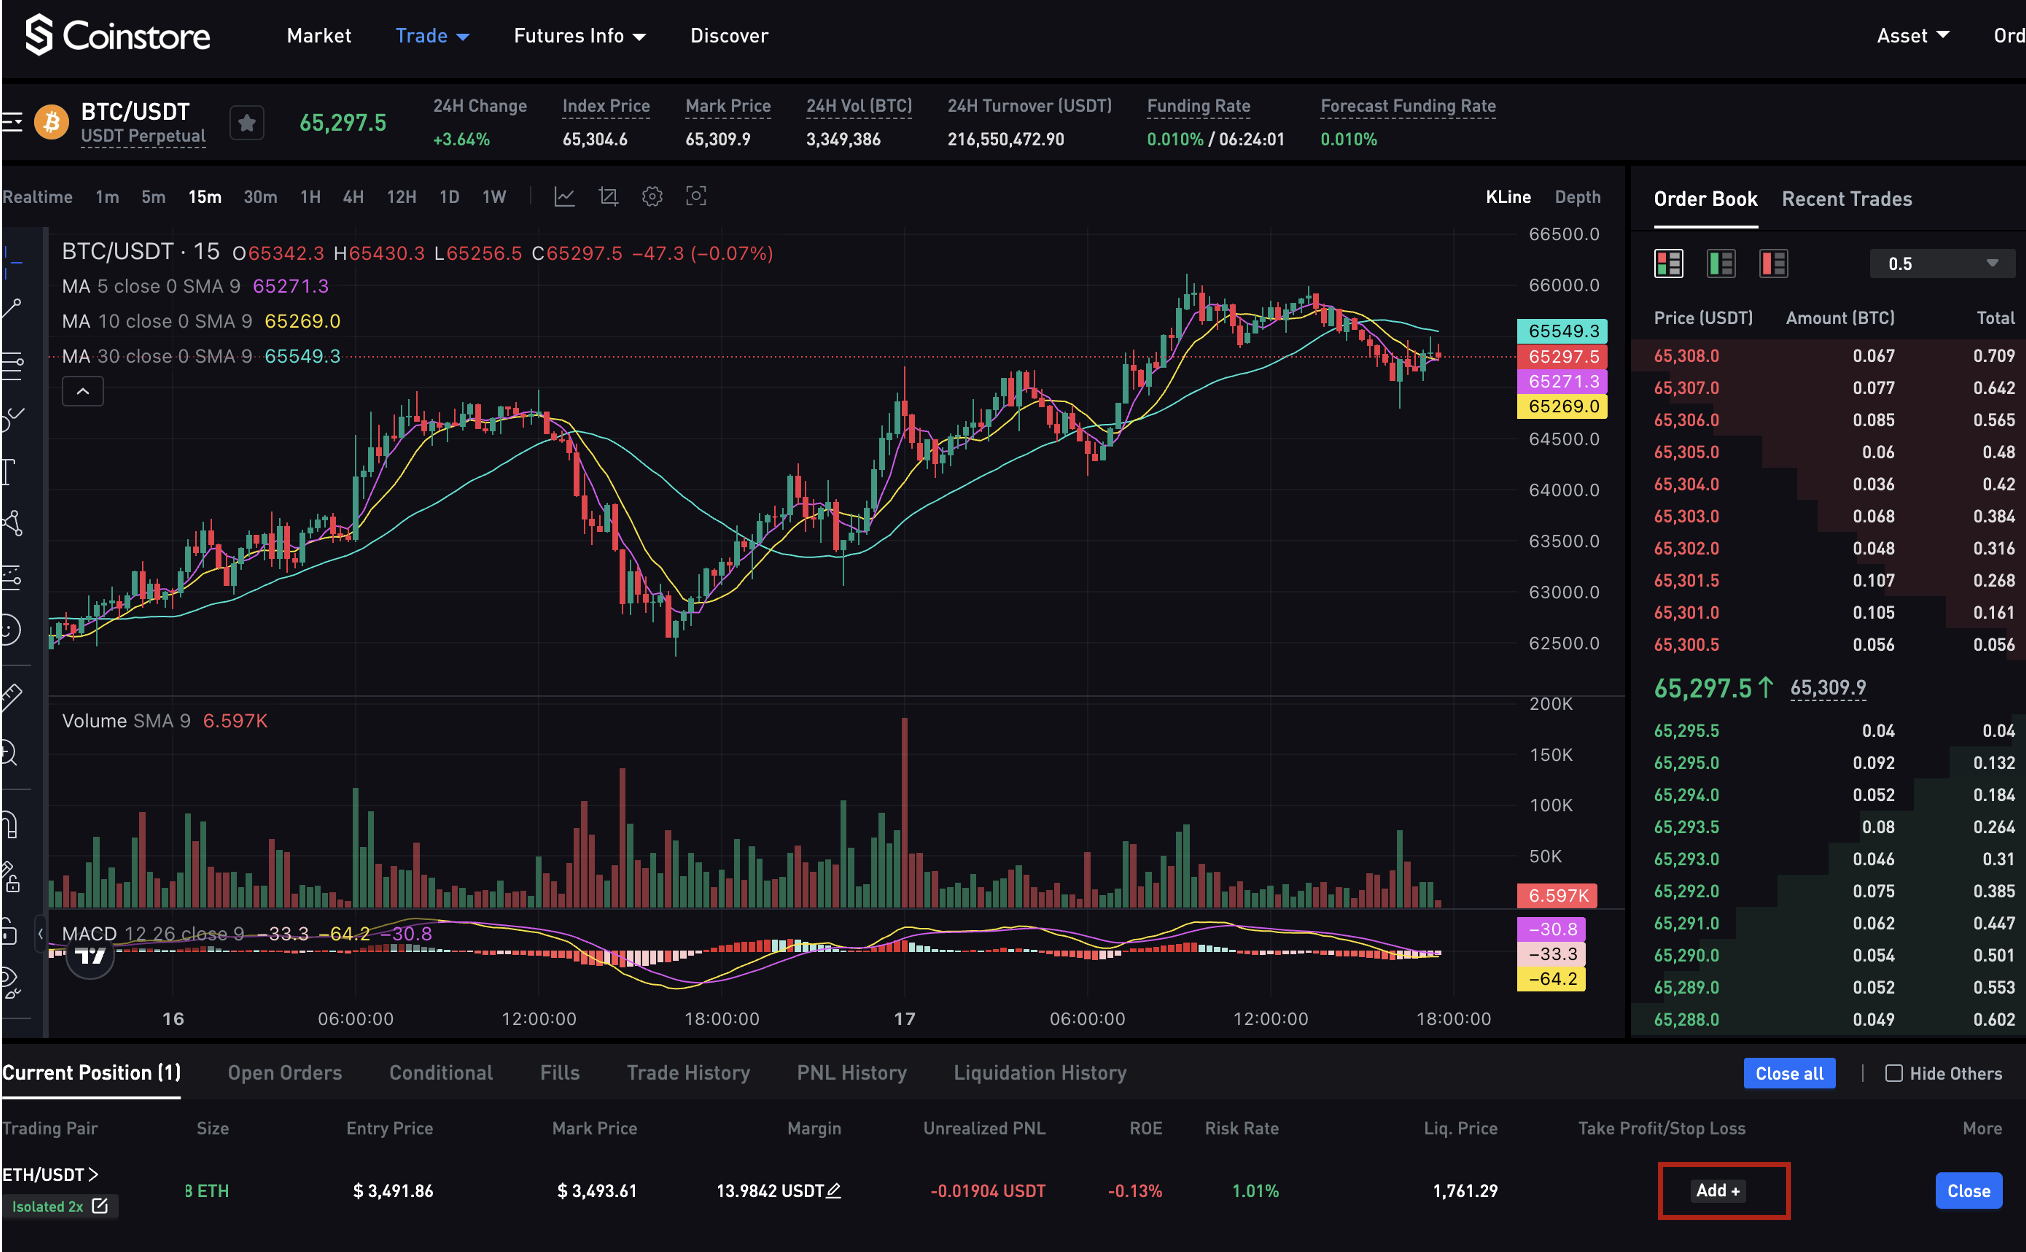2026x1252 pixels.
Task: Click the blue Close all button
Action: pyautogui.click(x=1789, y=1073)
